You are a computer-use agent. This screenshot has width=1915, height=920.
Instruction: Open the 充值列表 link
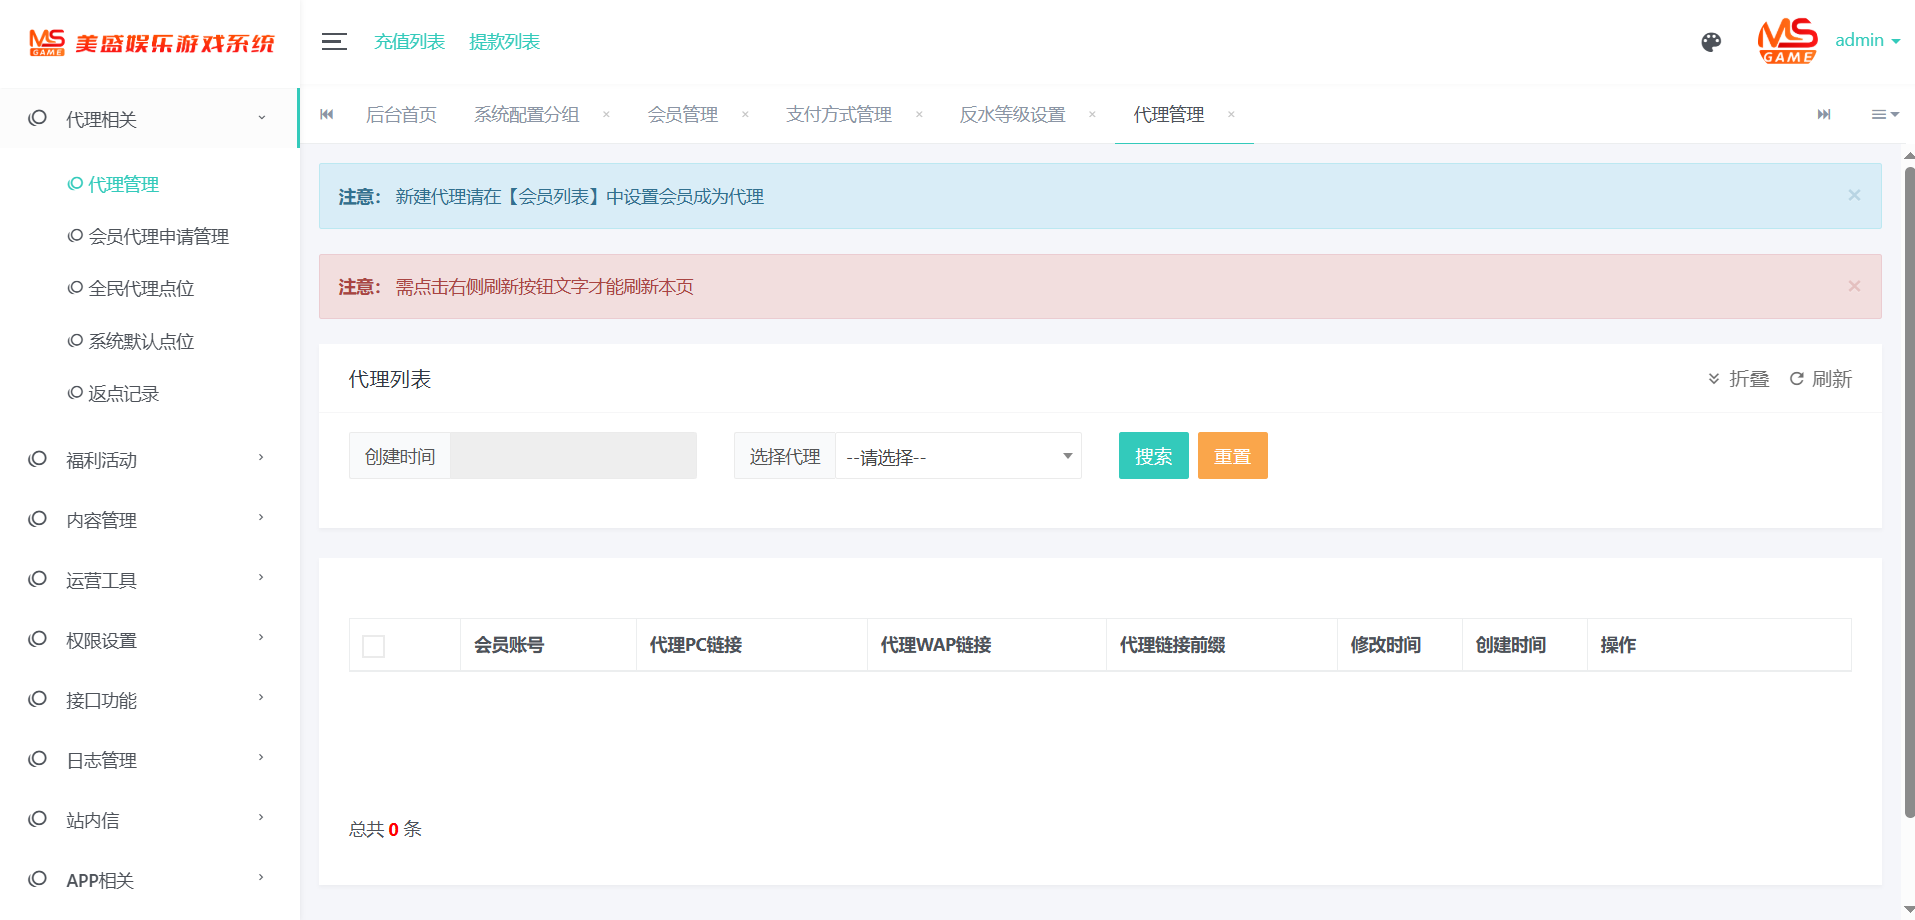point(409,42)
